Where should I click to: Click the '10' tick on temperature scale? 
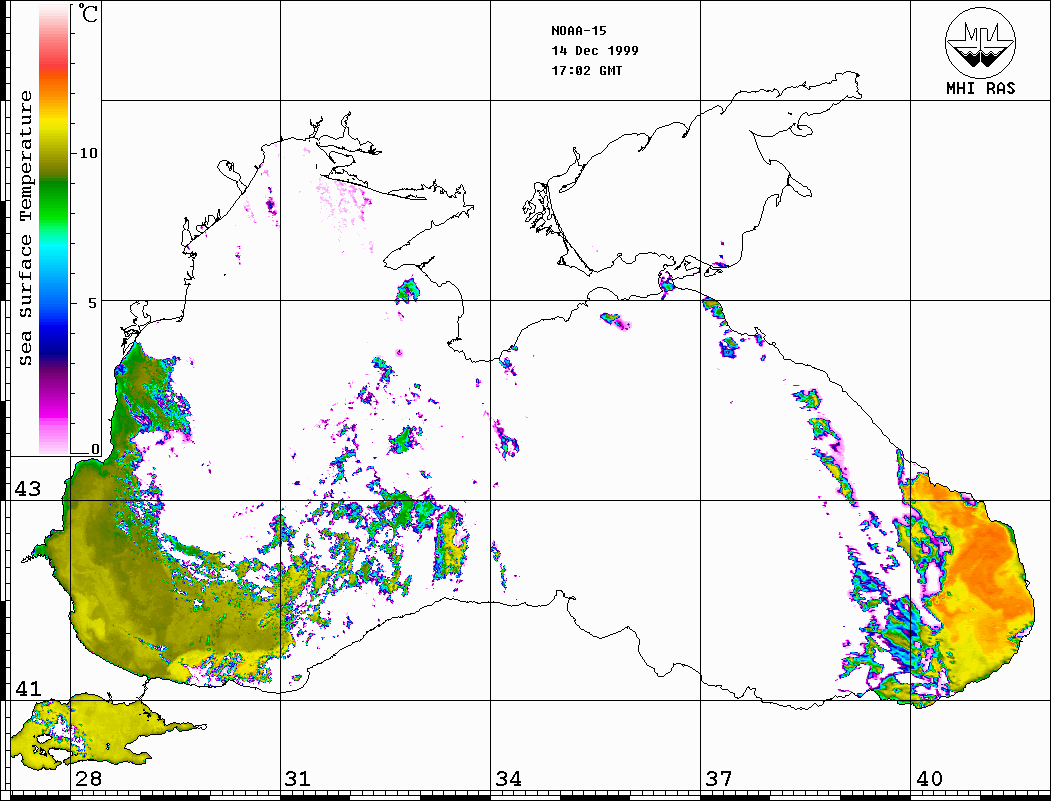pyautogui.click(x=88, y=153)
